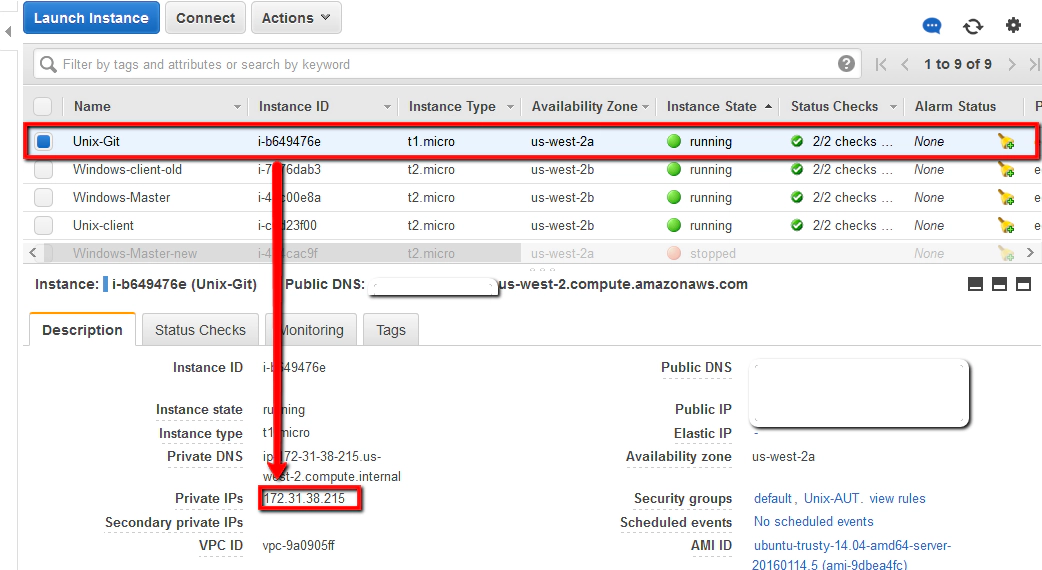The width and height of the screenshot is (1042, 570).
Task: Toggle the select-all instances checkbox
Action: [x=43, y=106]
